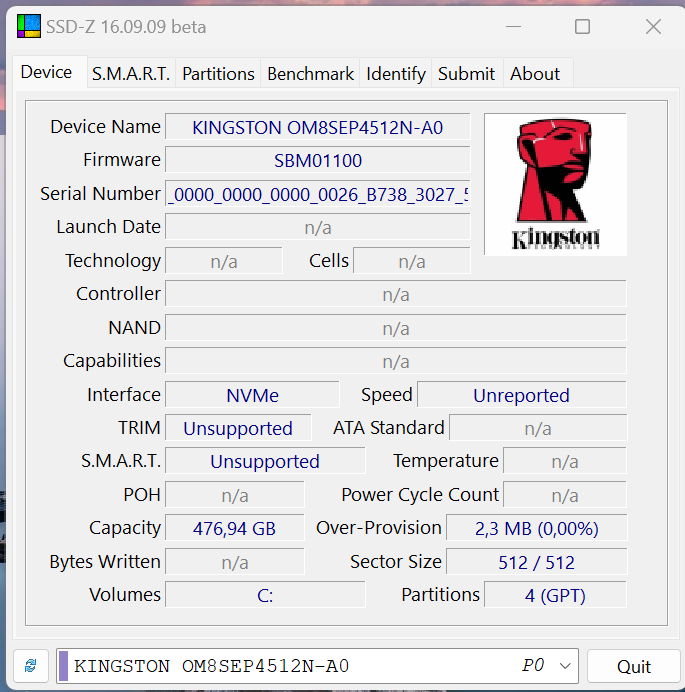685x692 pixels.
Task: Select the Identify tab
Action: (x=396, y=73)
